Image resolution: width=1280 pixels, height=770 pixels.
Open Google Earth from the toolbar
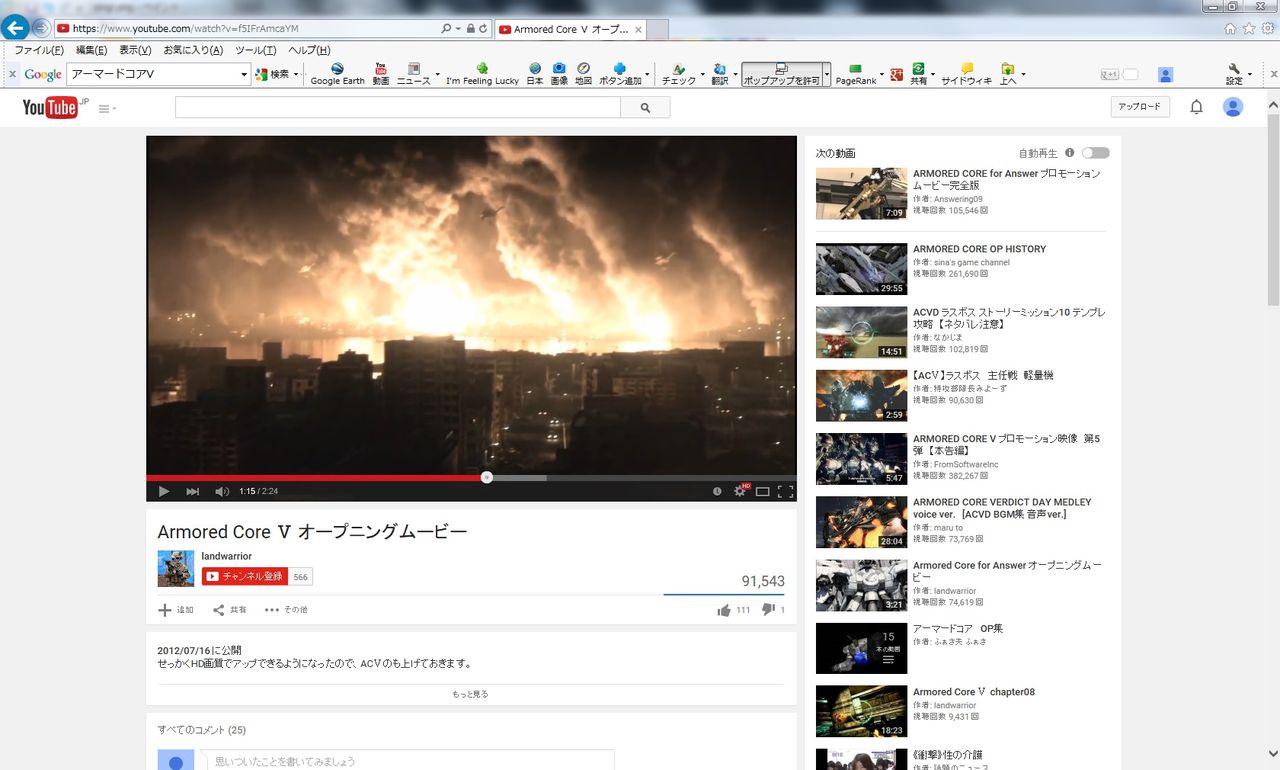click(337, 74)
